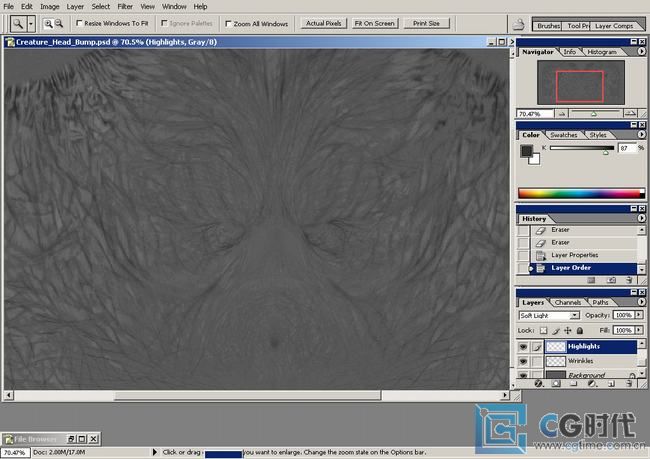This screenshot has width=650, height=459.
Task: Click the Navigator preview thumbnail
Action: 580,83
